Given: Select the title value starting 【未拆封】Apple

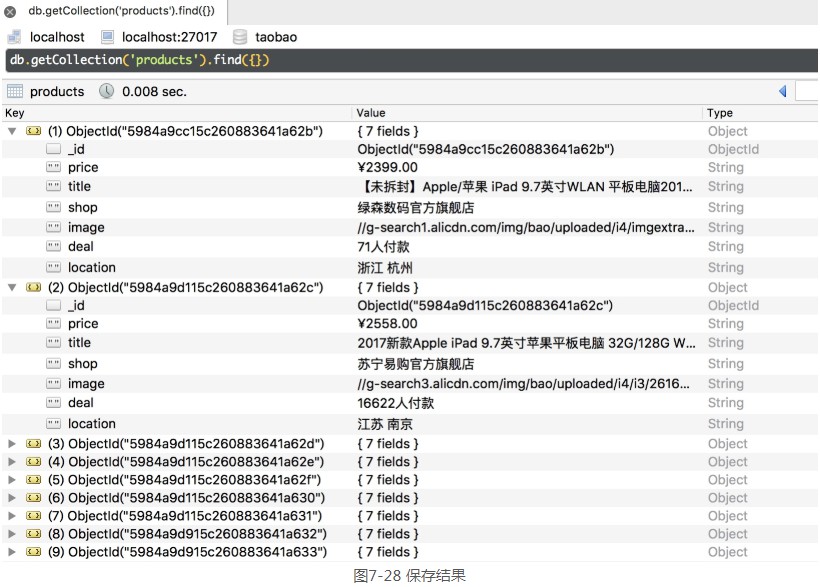Looking at the screenshot, I should (525, 187).
